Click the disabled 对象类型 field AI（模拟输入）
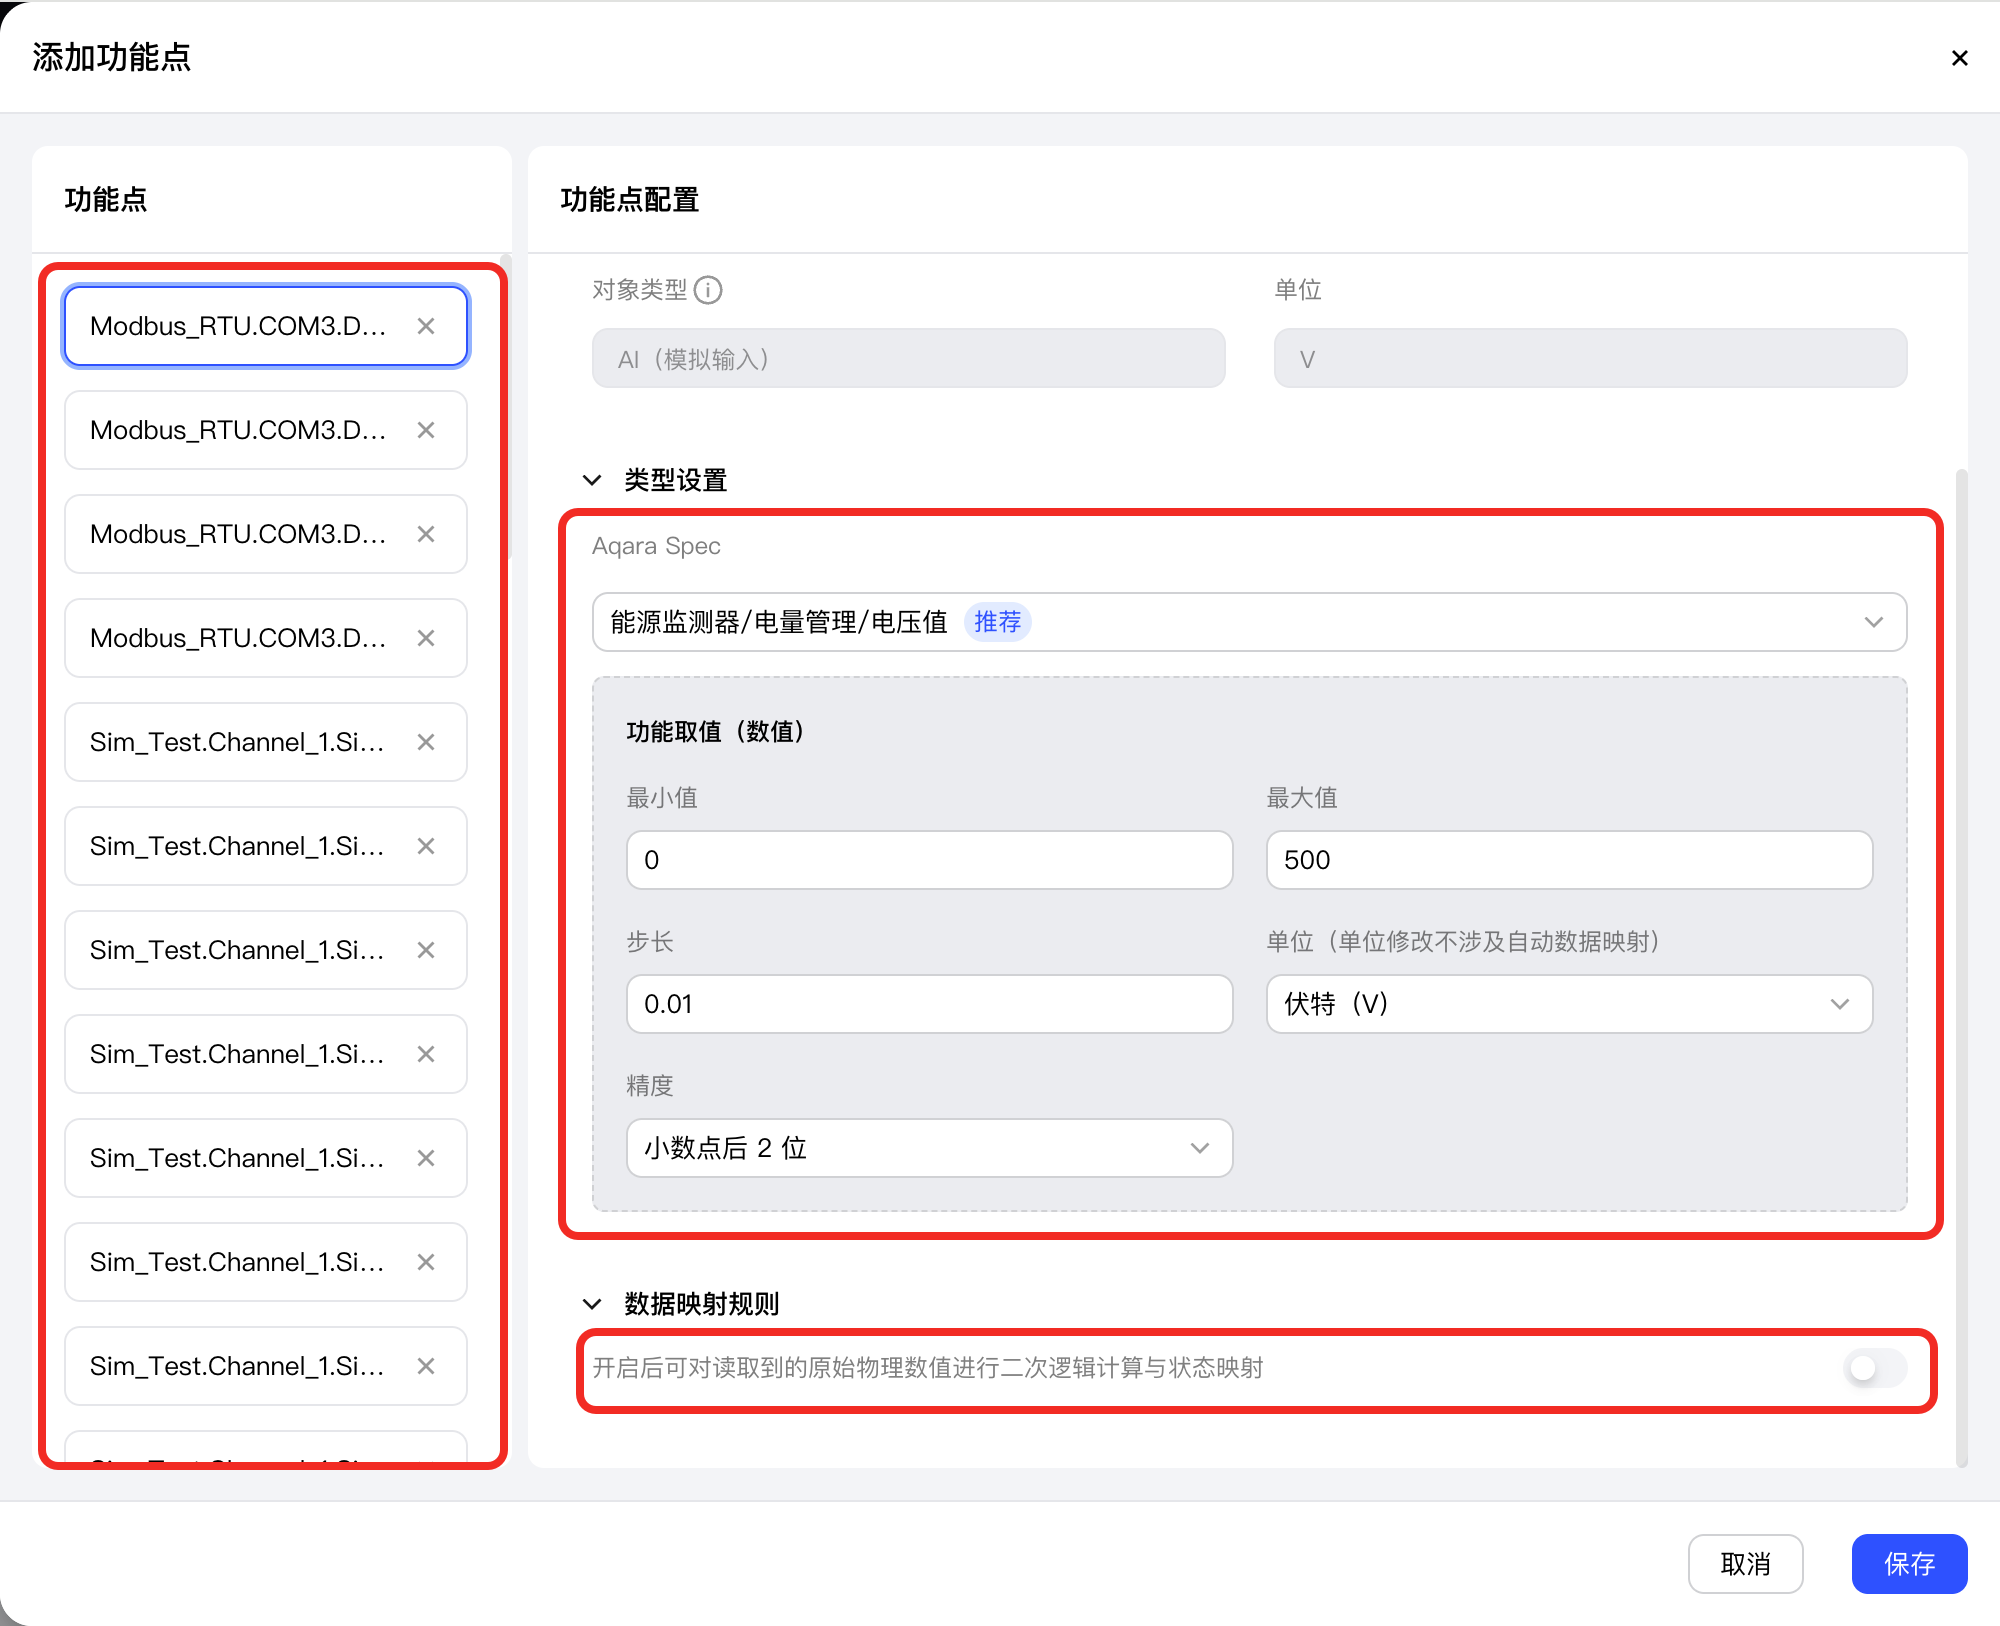This screenshot has height=1626, width=2000. 908,359
